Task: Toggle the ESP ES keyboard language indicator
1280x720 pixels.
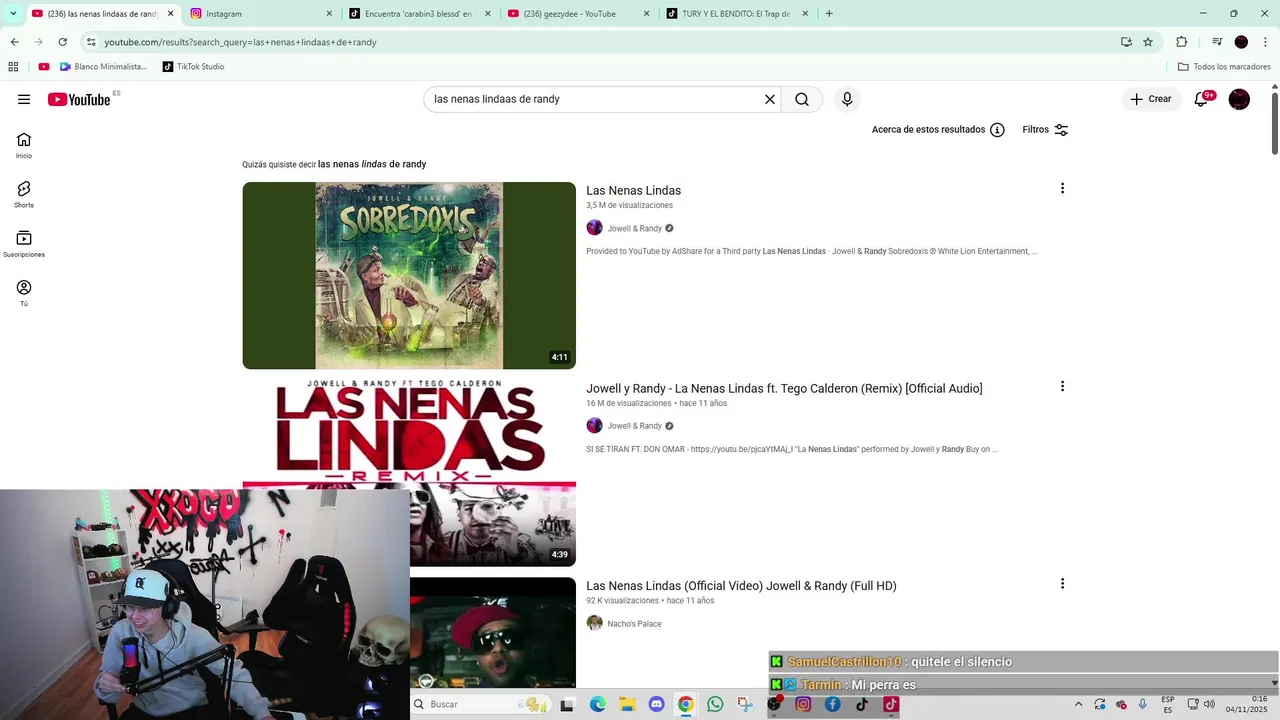Action: click(x=1168, y=704)
